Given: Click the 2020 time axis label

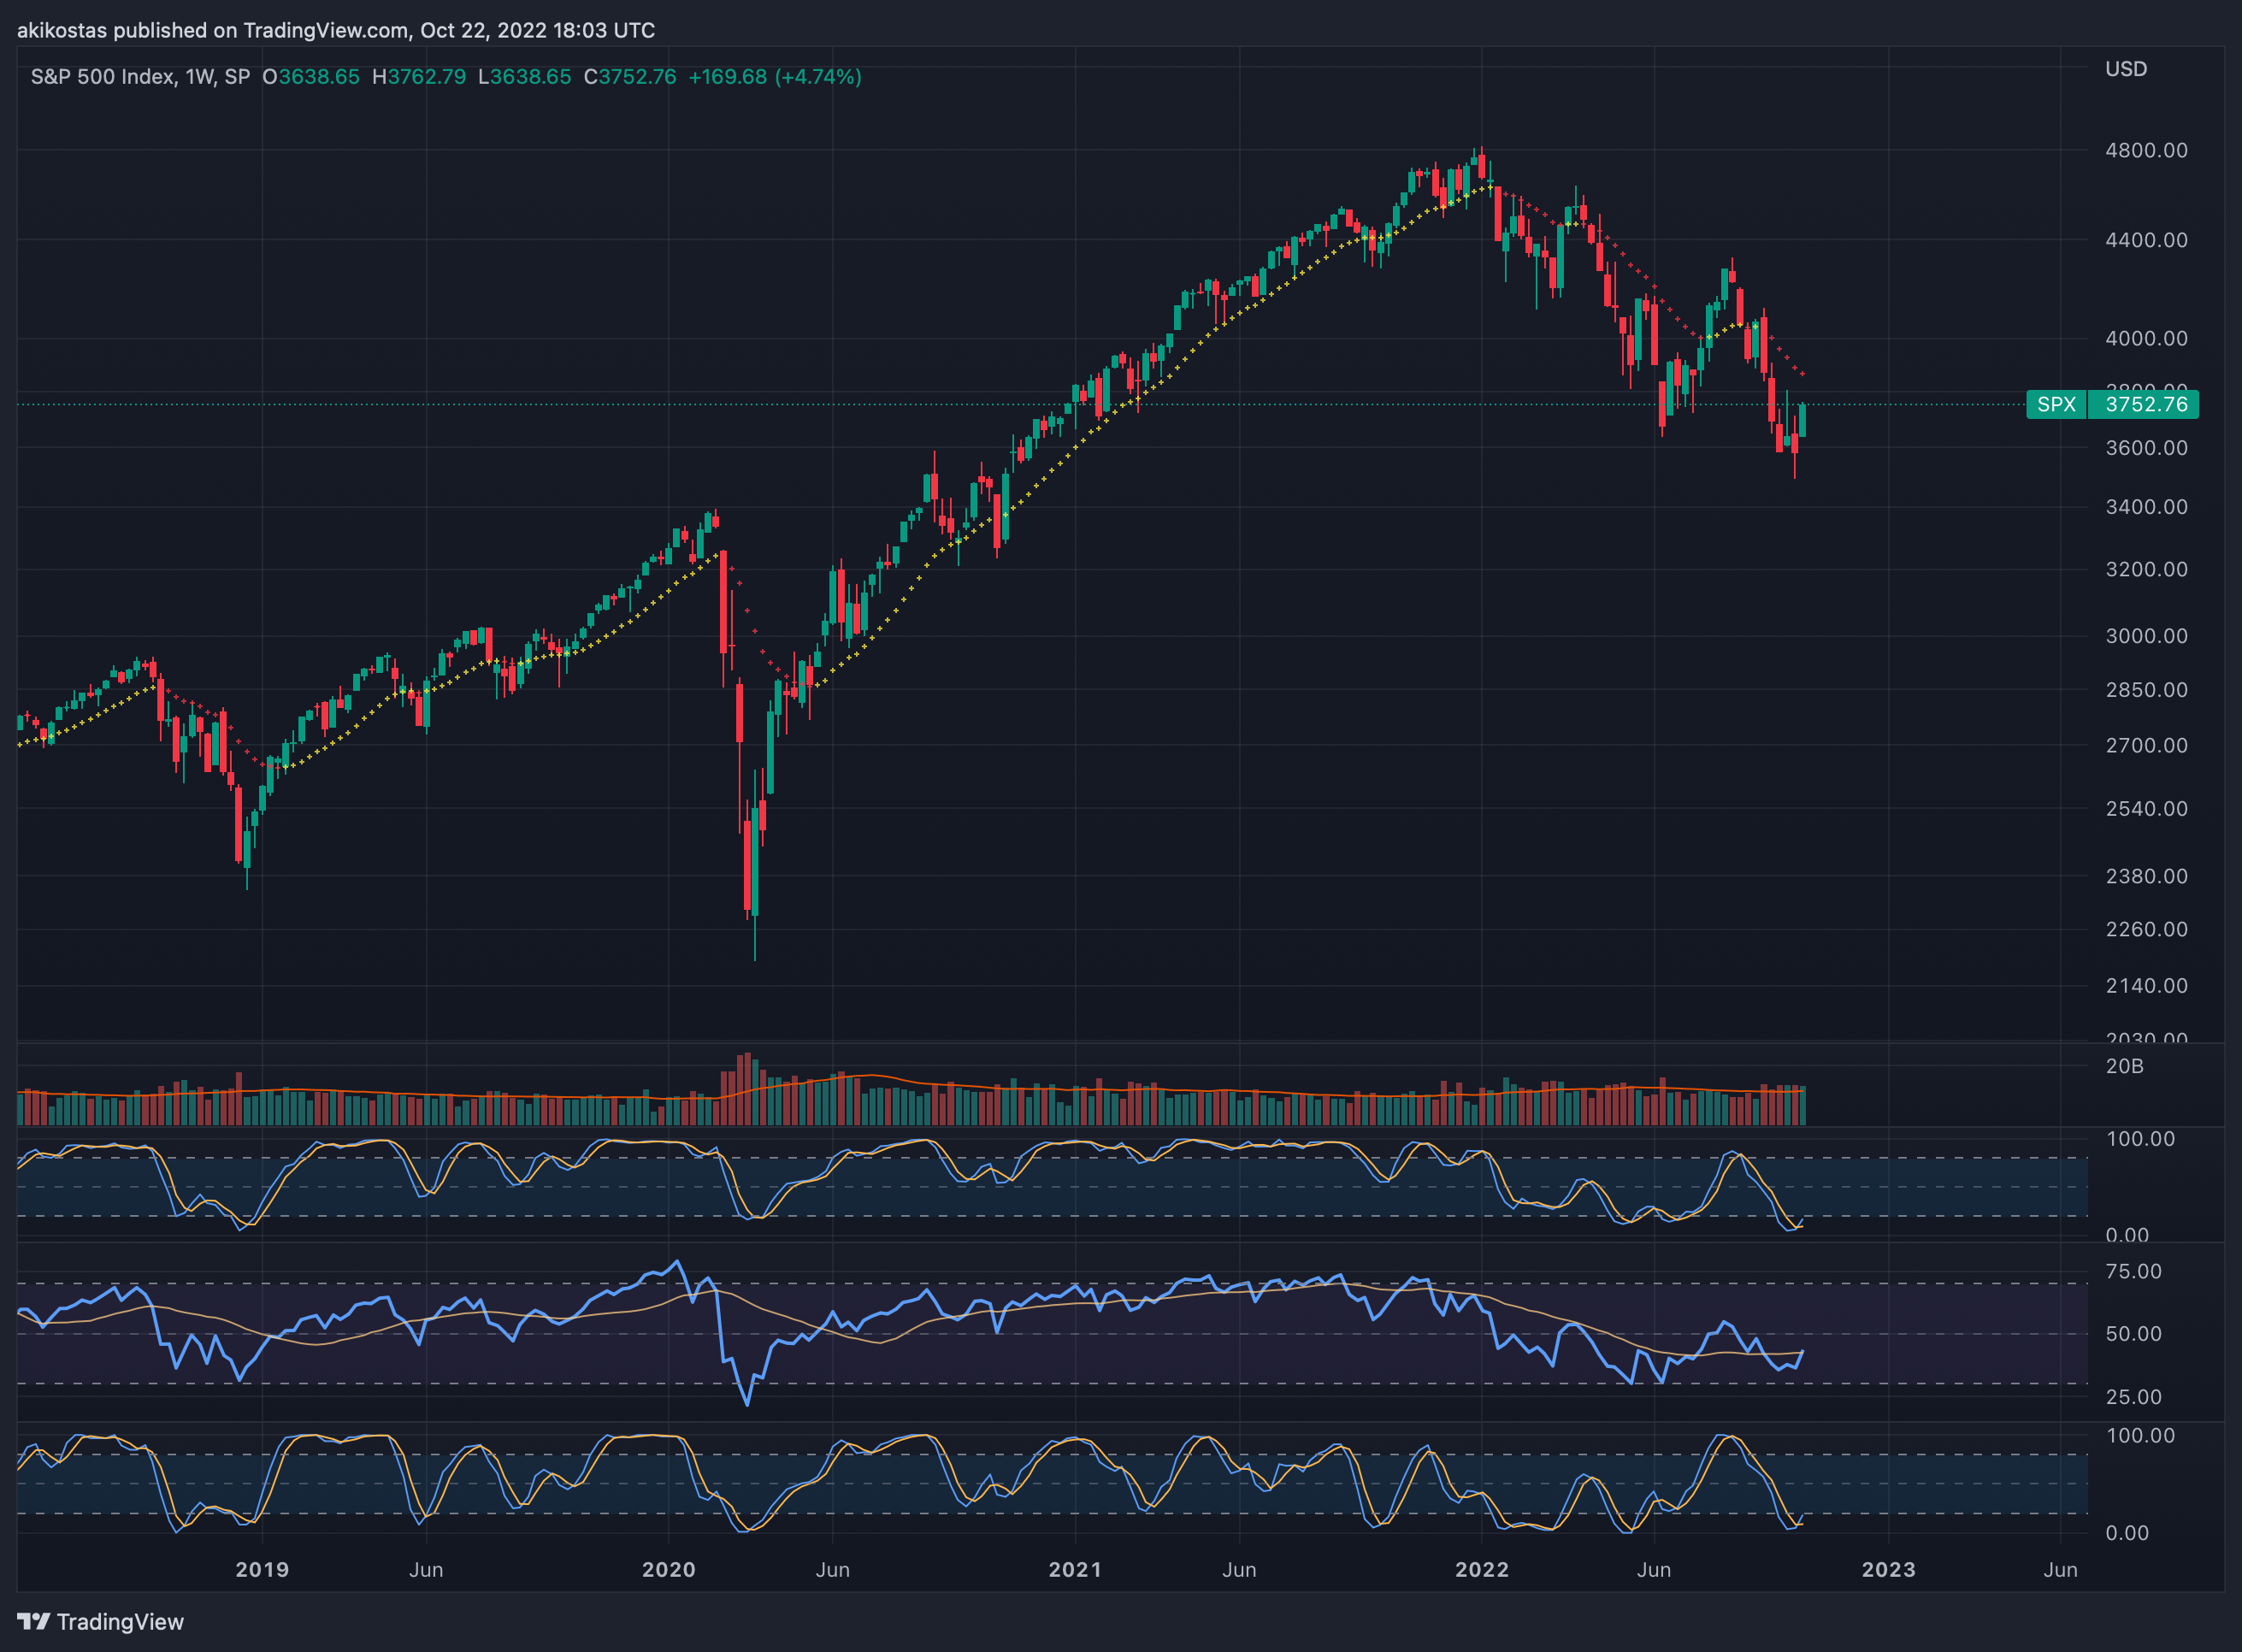Looking at the screenshot, I should (668, 1569).
